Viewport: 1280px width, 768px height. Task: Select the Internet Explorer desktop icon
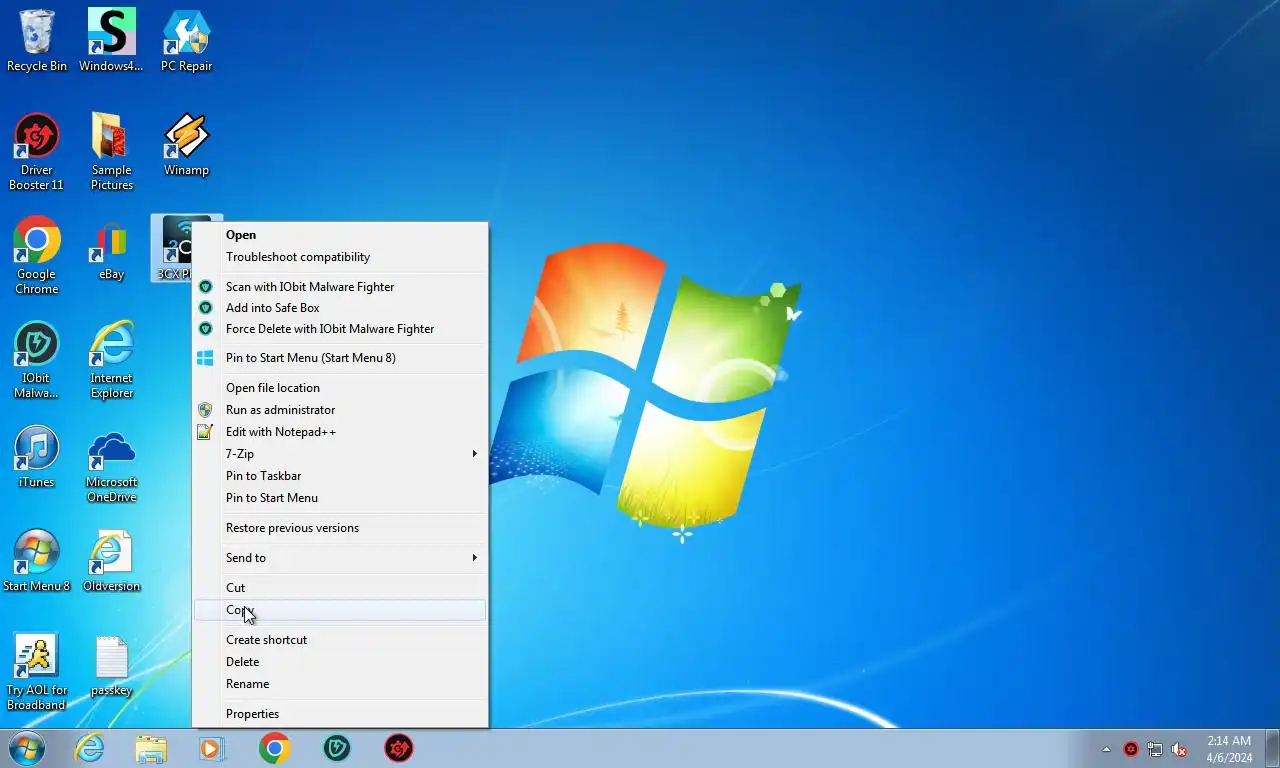pyautogui.click(x=111, y=360)
